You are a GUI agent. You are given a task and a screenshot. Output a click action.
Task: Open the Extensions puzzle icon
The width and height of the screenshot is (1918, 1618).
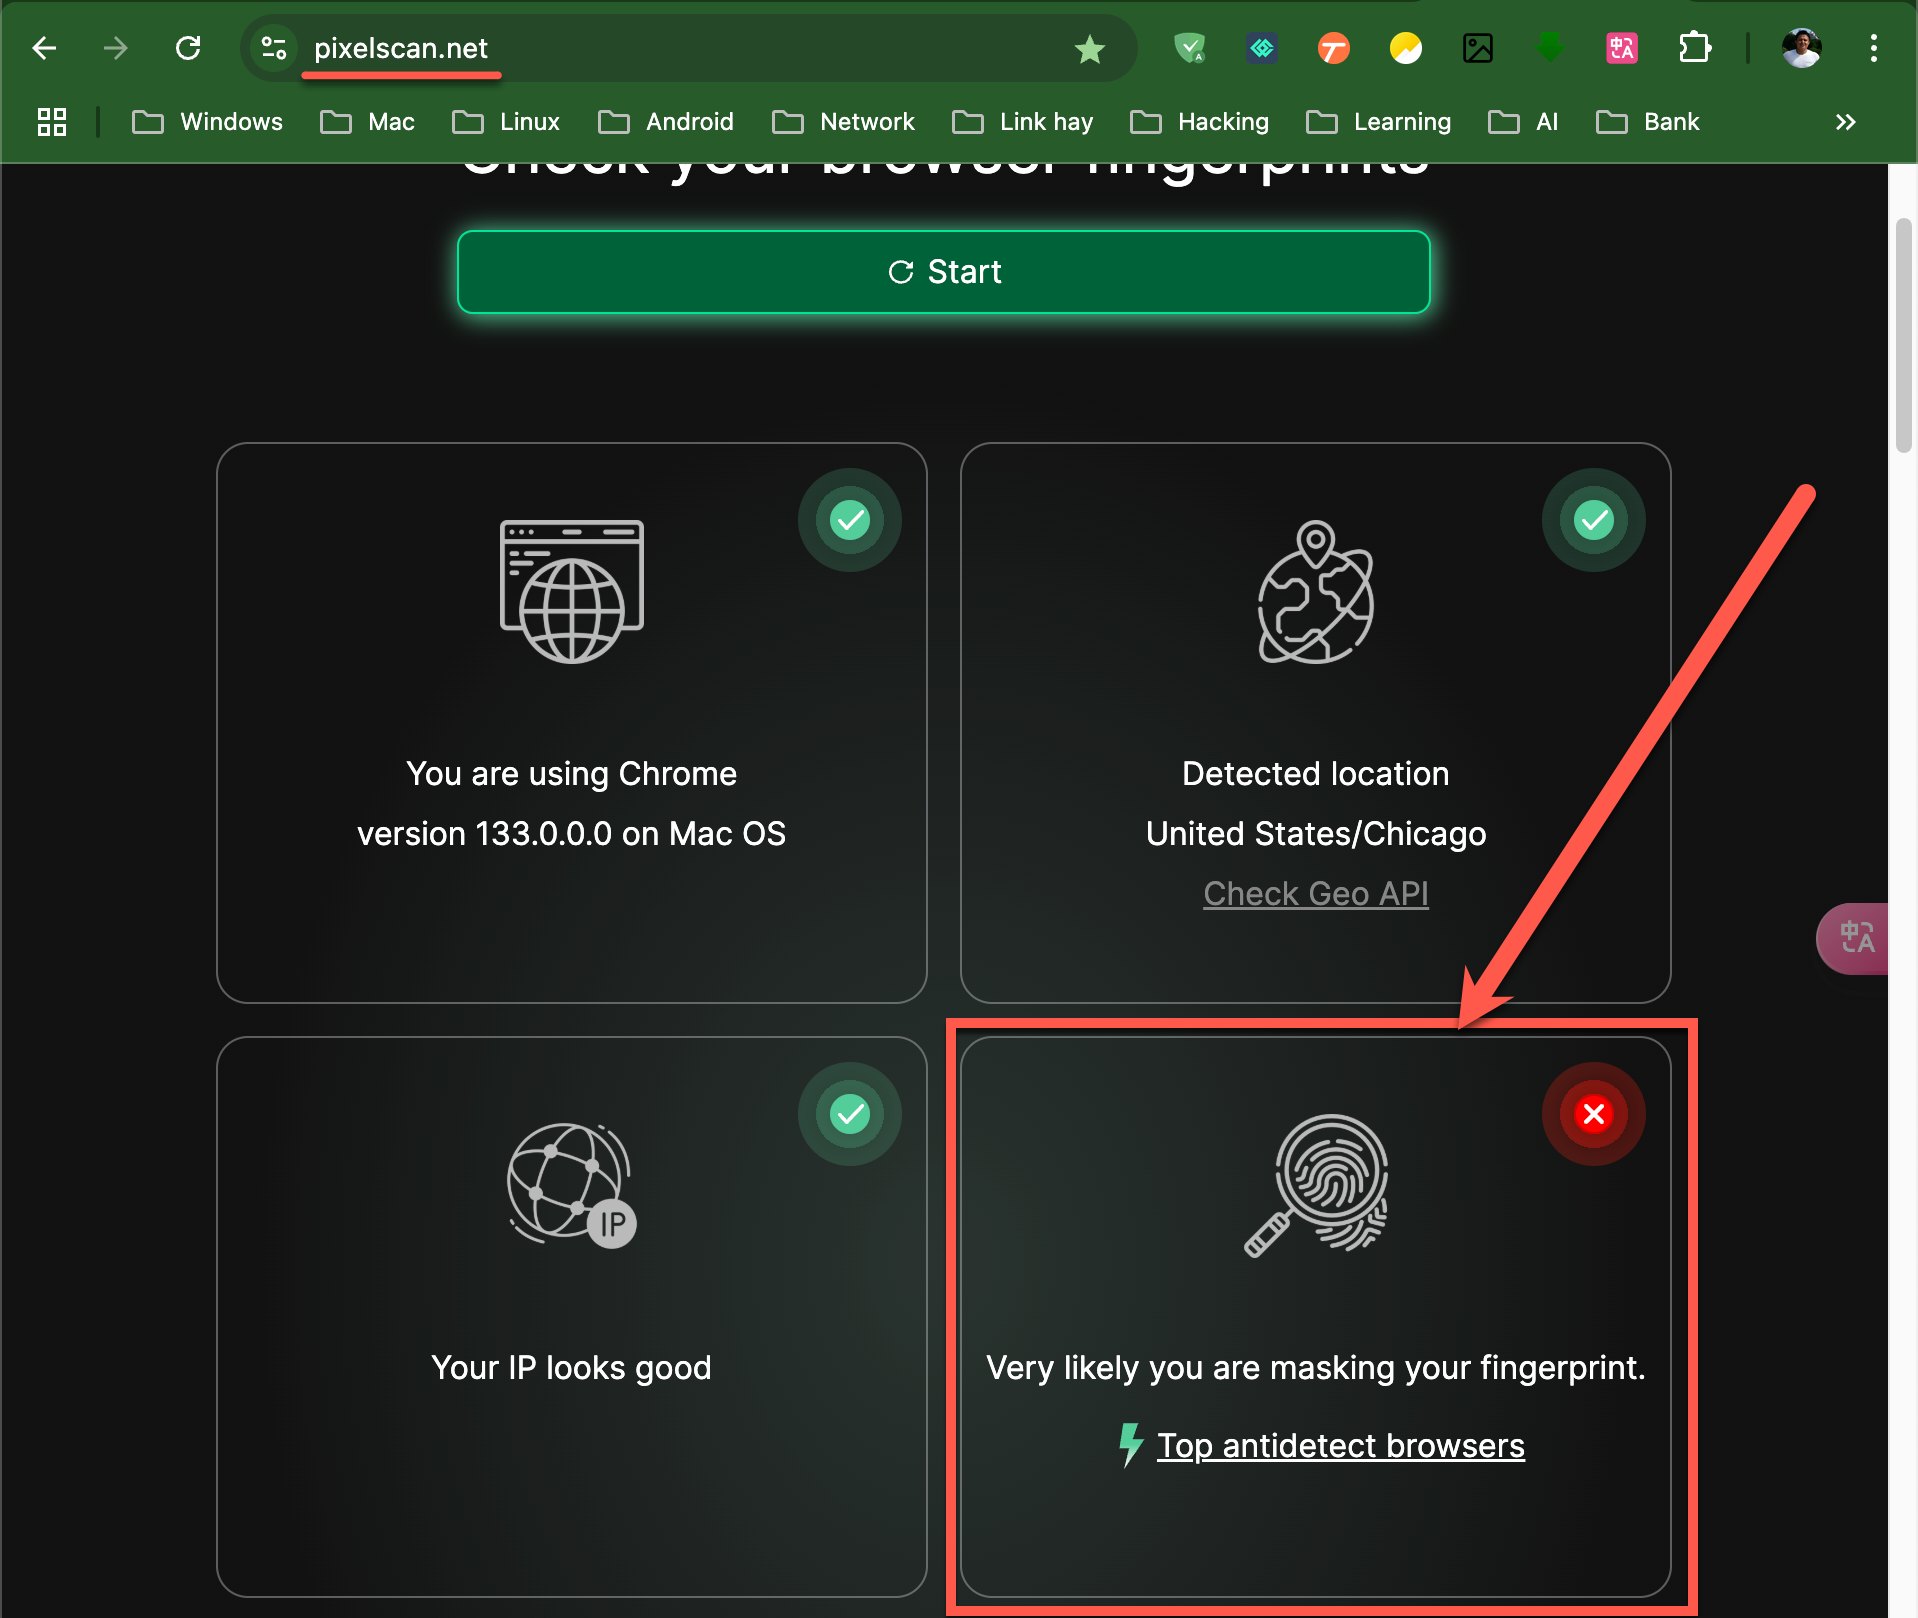point(1694,48)
